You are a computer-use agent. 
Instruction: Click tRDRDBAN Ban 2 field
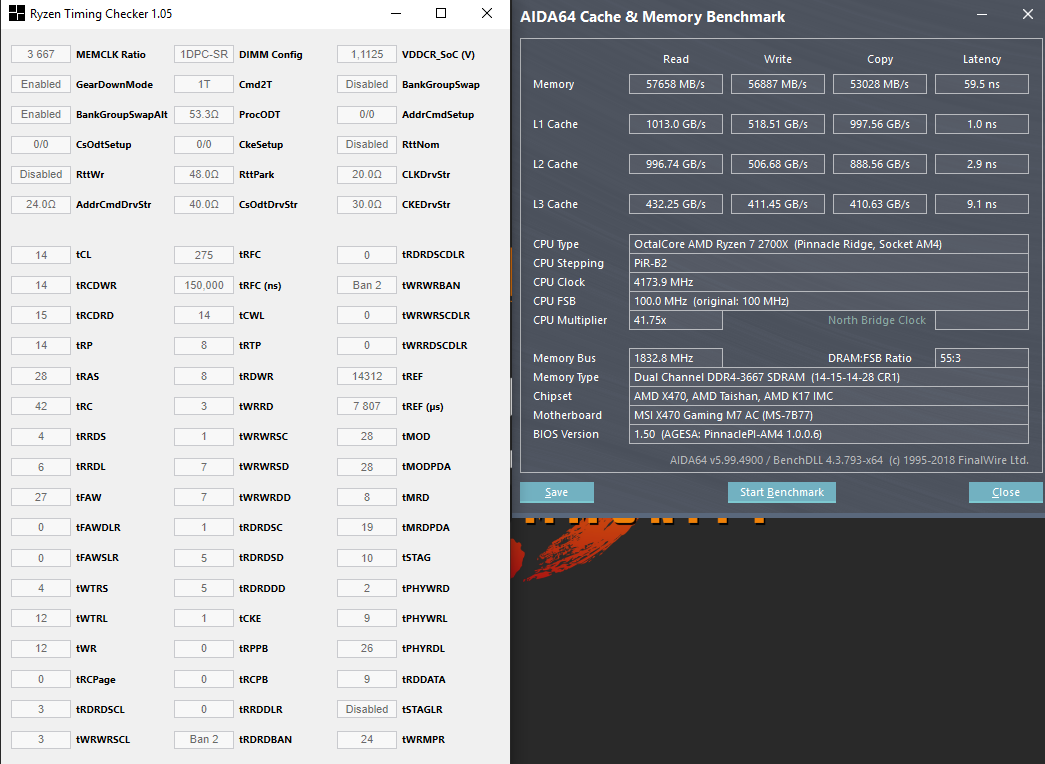pos(204,739)
